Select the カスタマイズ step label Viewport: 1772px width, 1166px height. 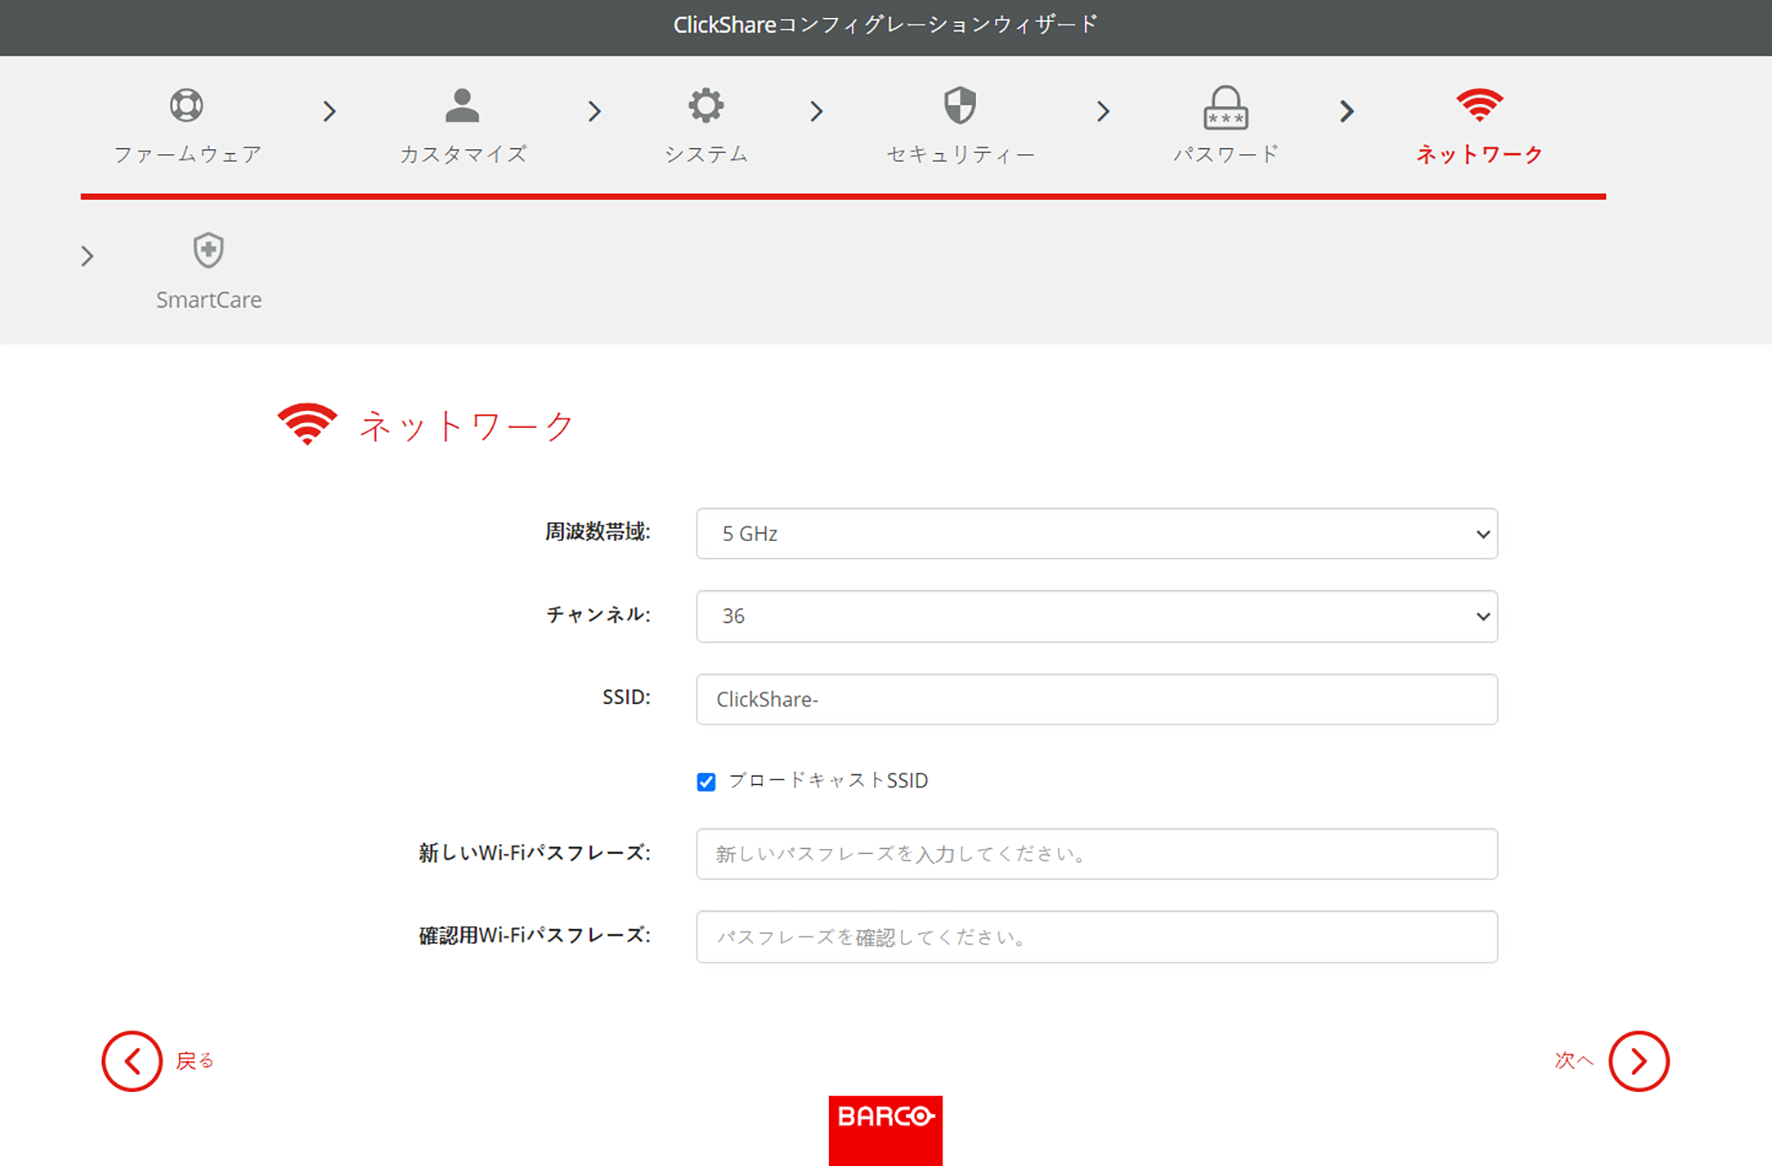point(463,154)
